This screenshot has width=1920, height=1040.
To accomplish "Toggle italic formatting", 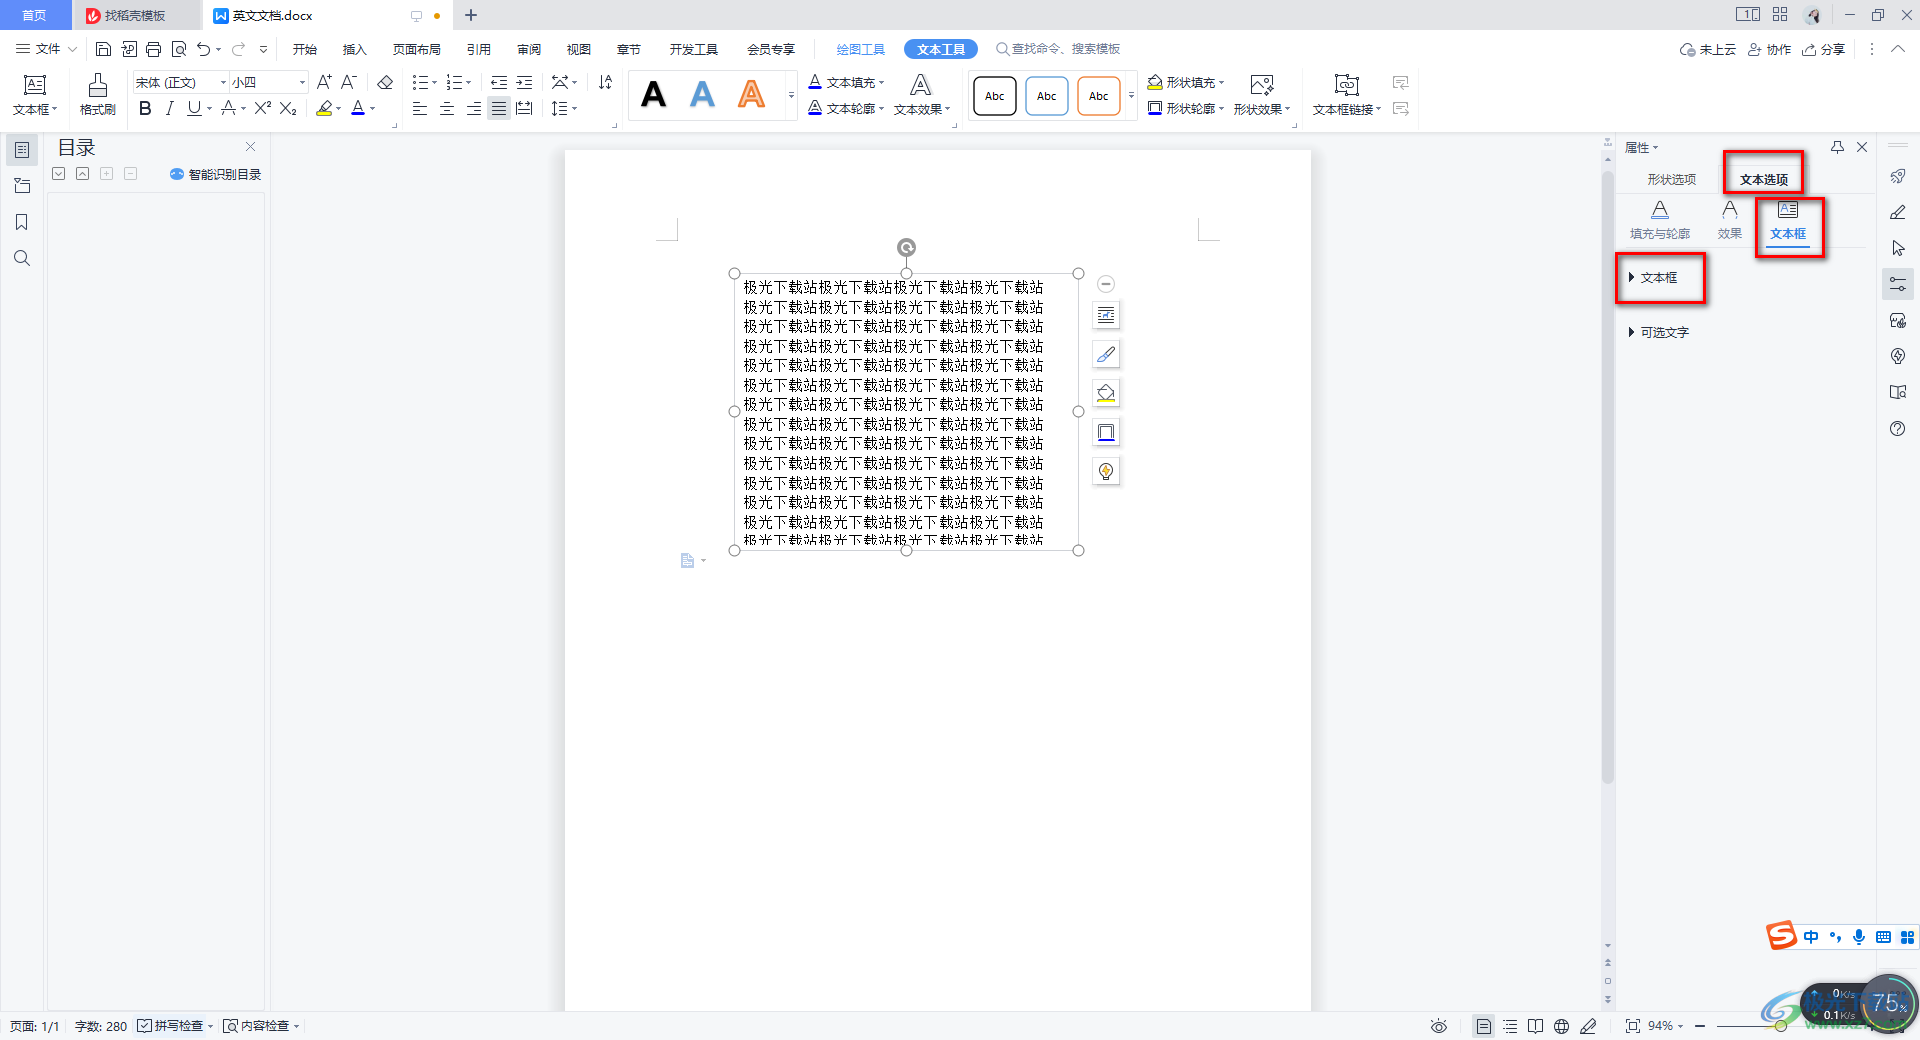I will click(x=170, y=108).
